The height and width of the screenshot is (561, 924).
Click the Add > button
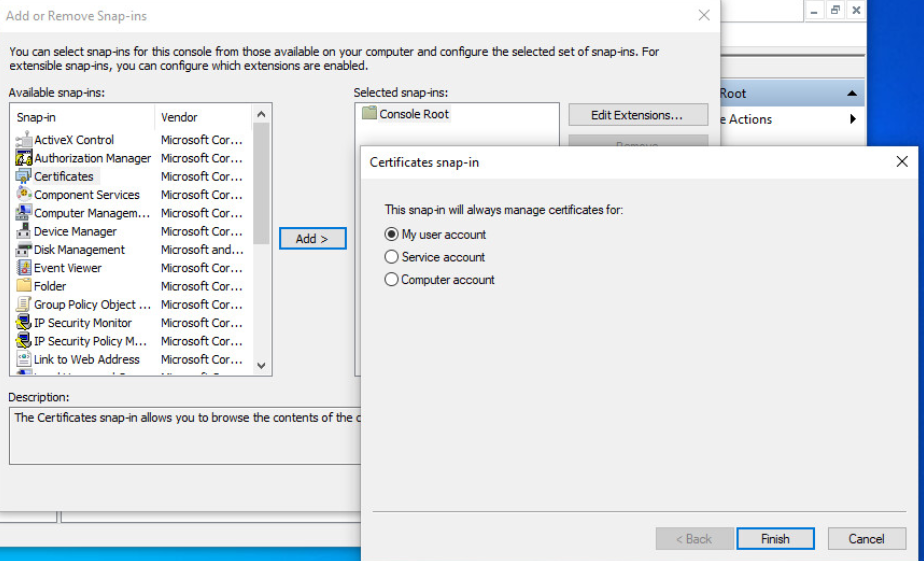coord(312,239)
